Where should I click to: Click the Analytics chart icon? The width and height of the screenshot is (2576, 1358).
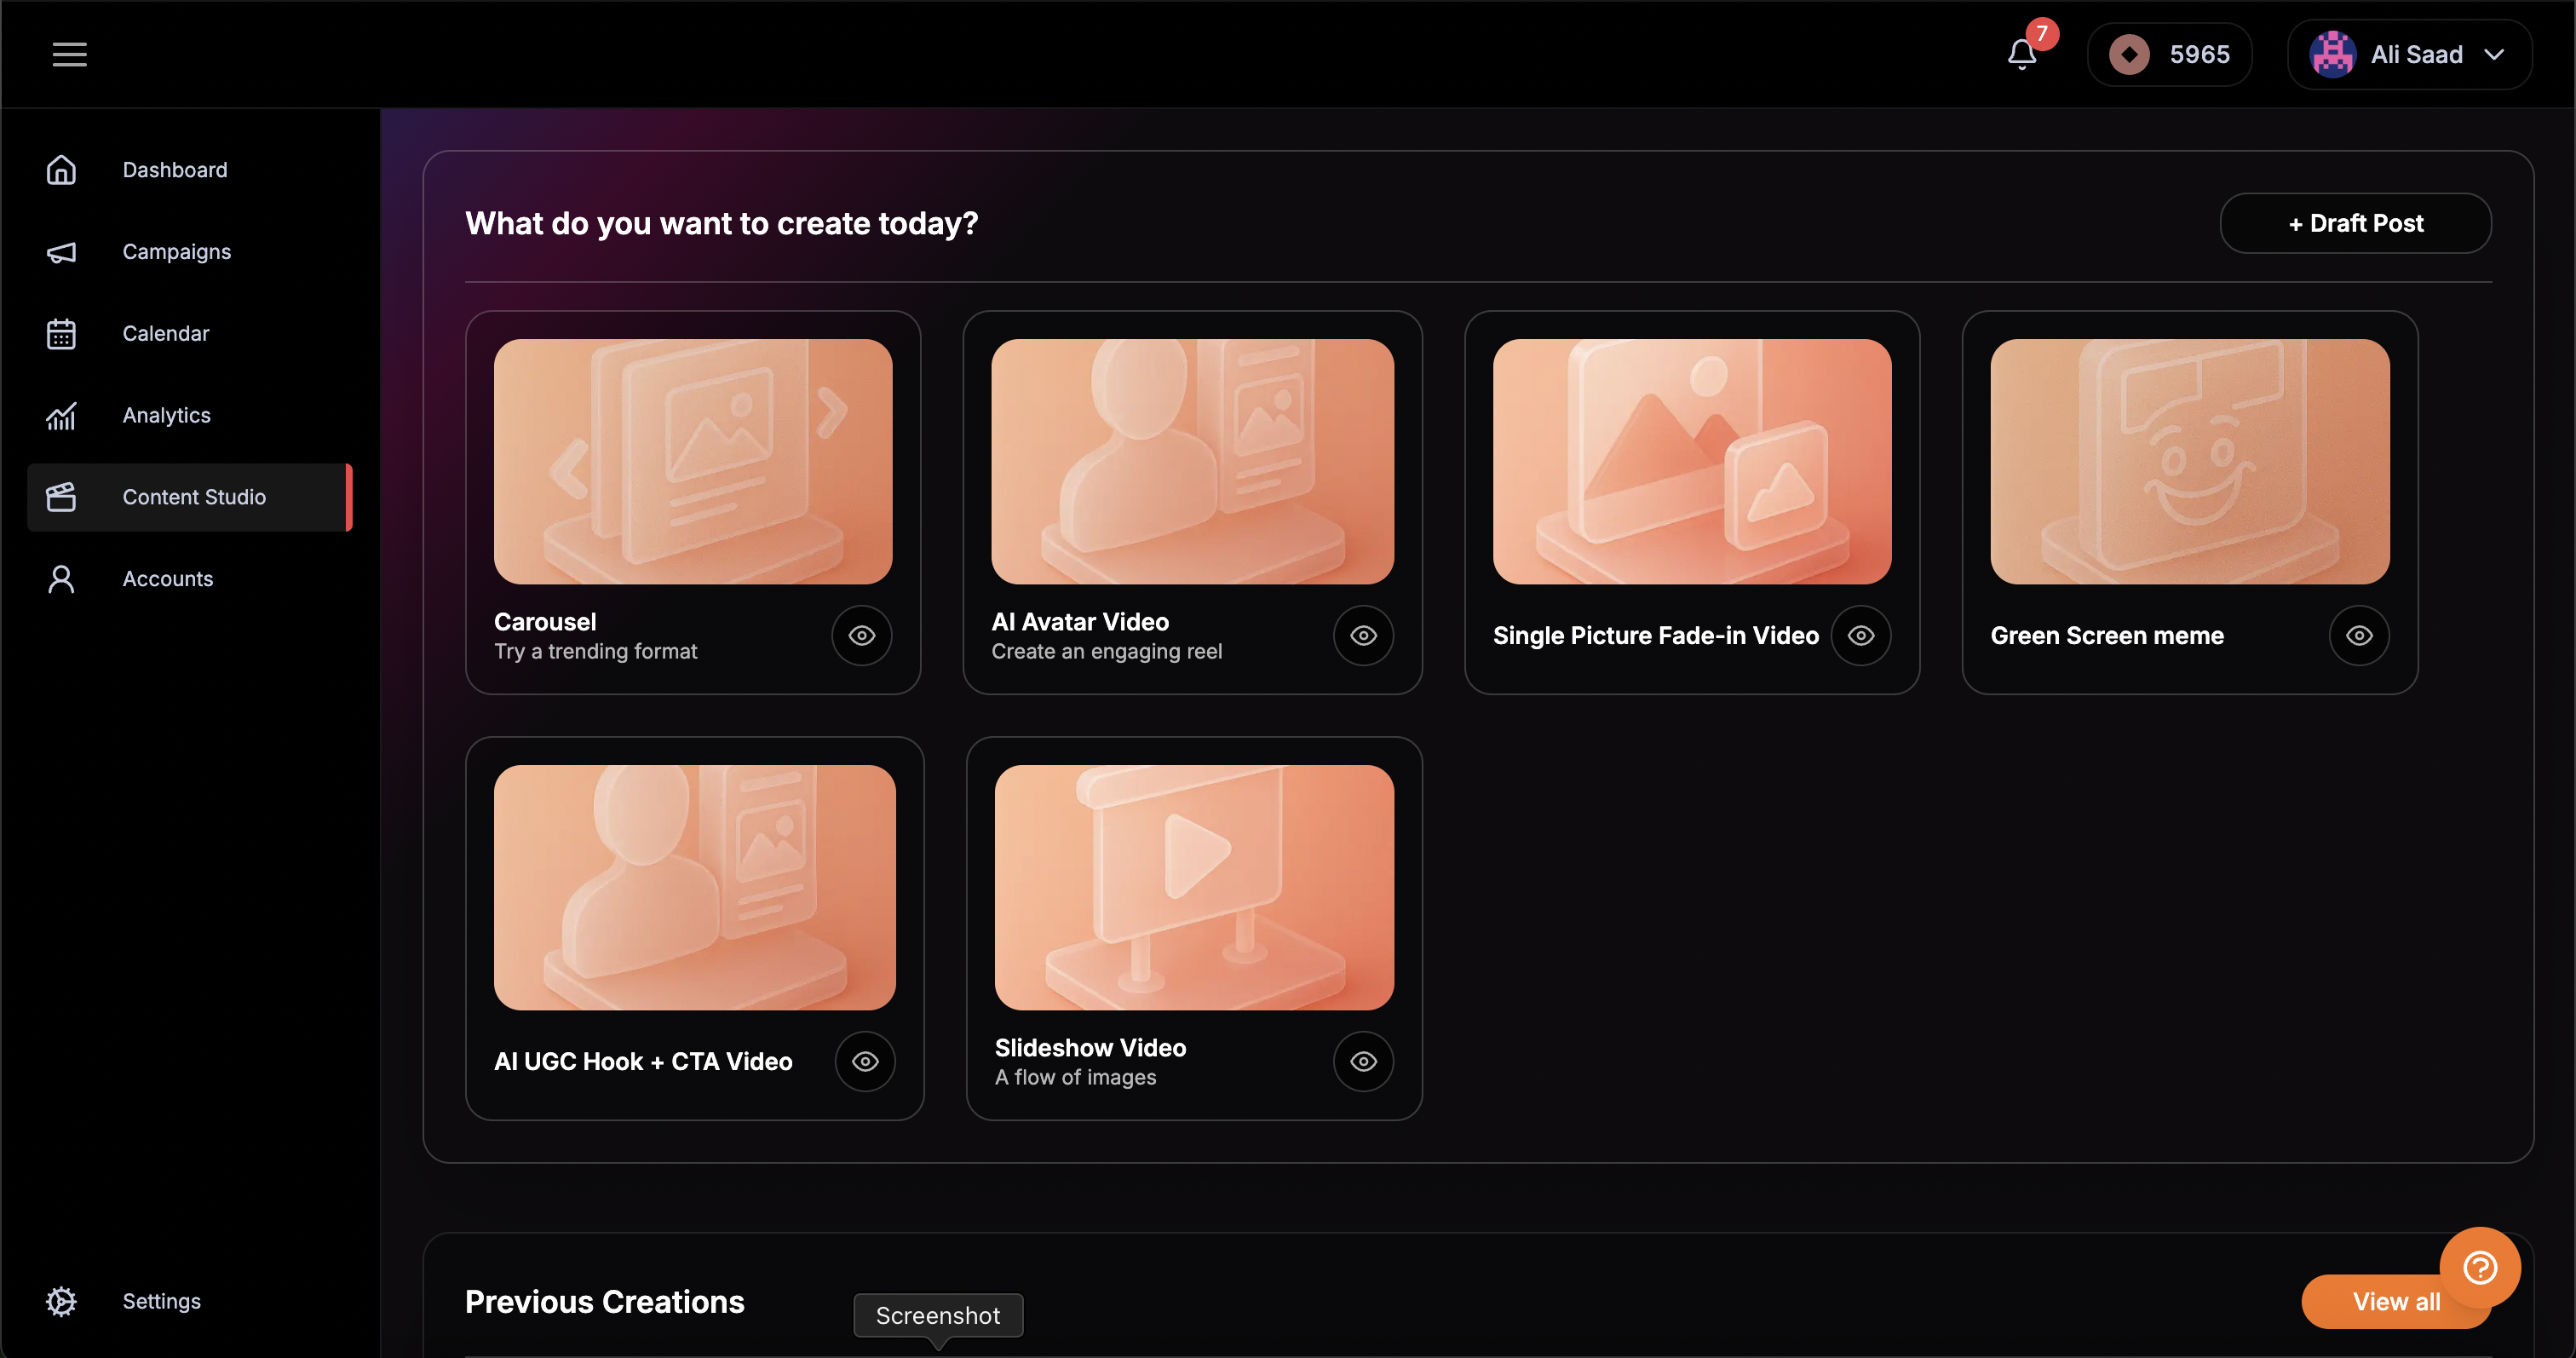61,416
